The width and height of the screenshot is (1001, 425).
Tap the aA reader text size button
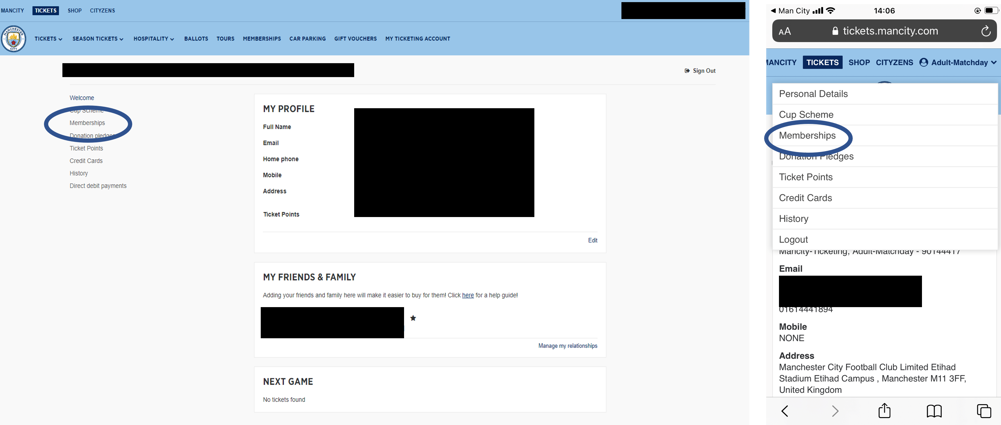(785, 31)
